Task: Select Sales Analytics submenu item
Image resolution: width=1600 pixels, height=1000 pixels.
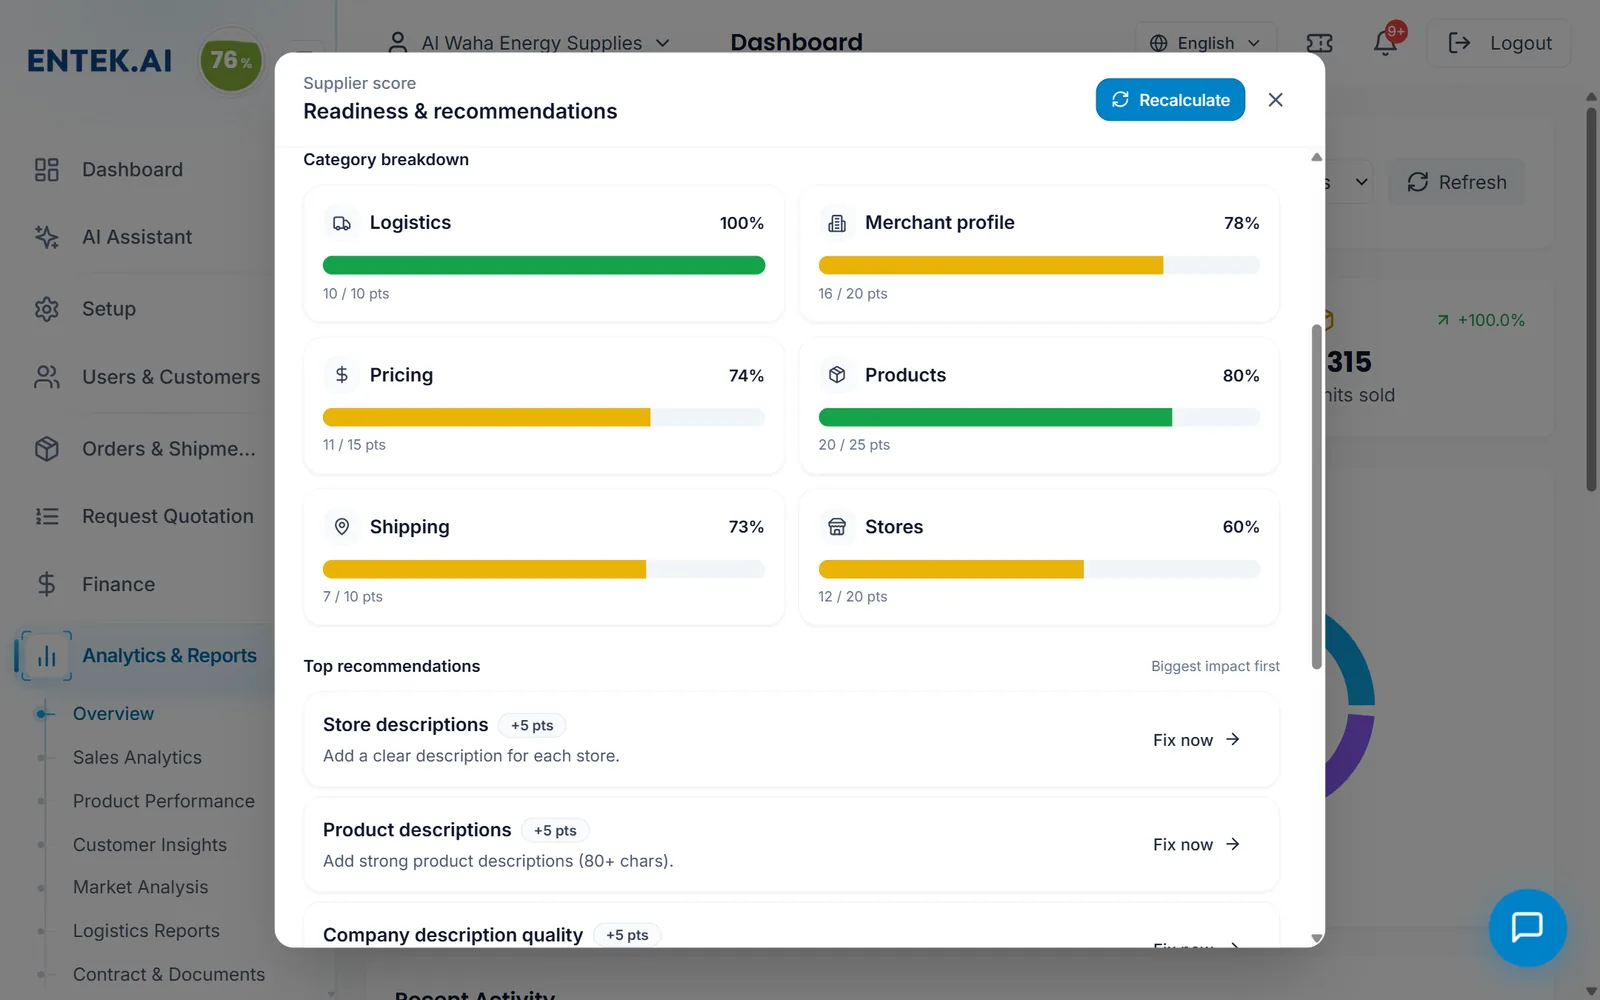Action: [x=137, y=758]
